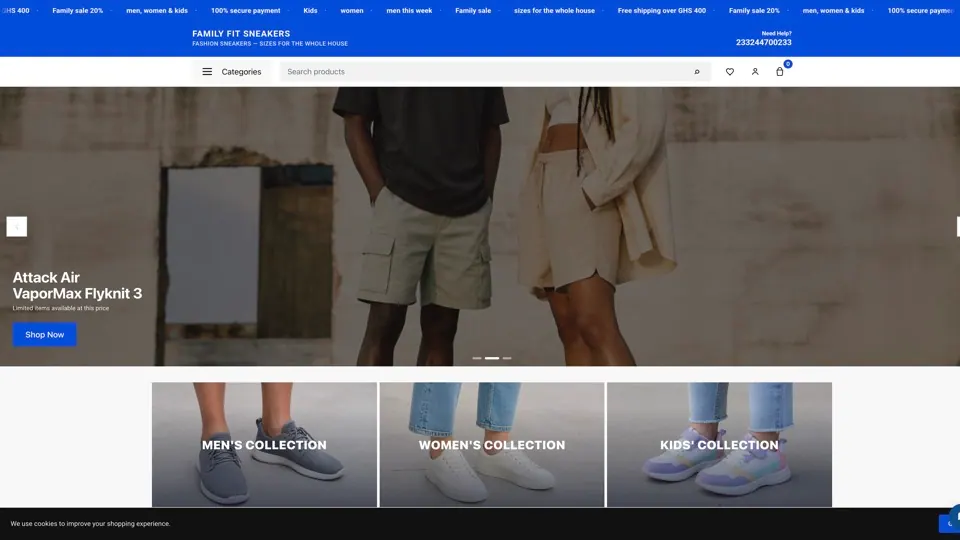Image resolution: width=960 pixels, height=540 pixels.
Task: Open the user account icon
Action: [x=755, y=72]
